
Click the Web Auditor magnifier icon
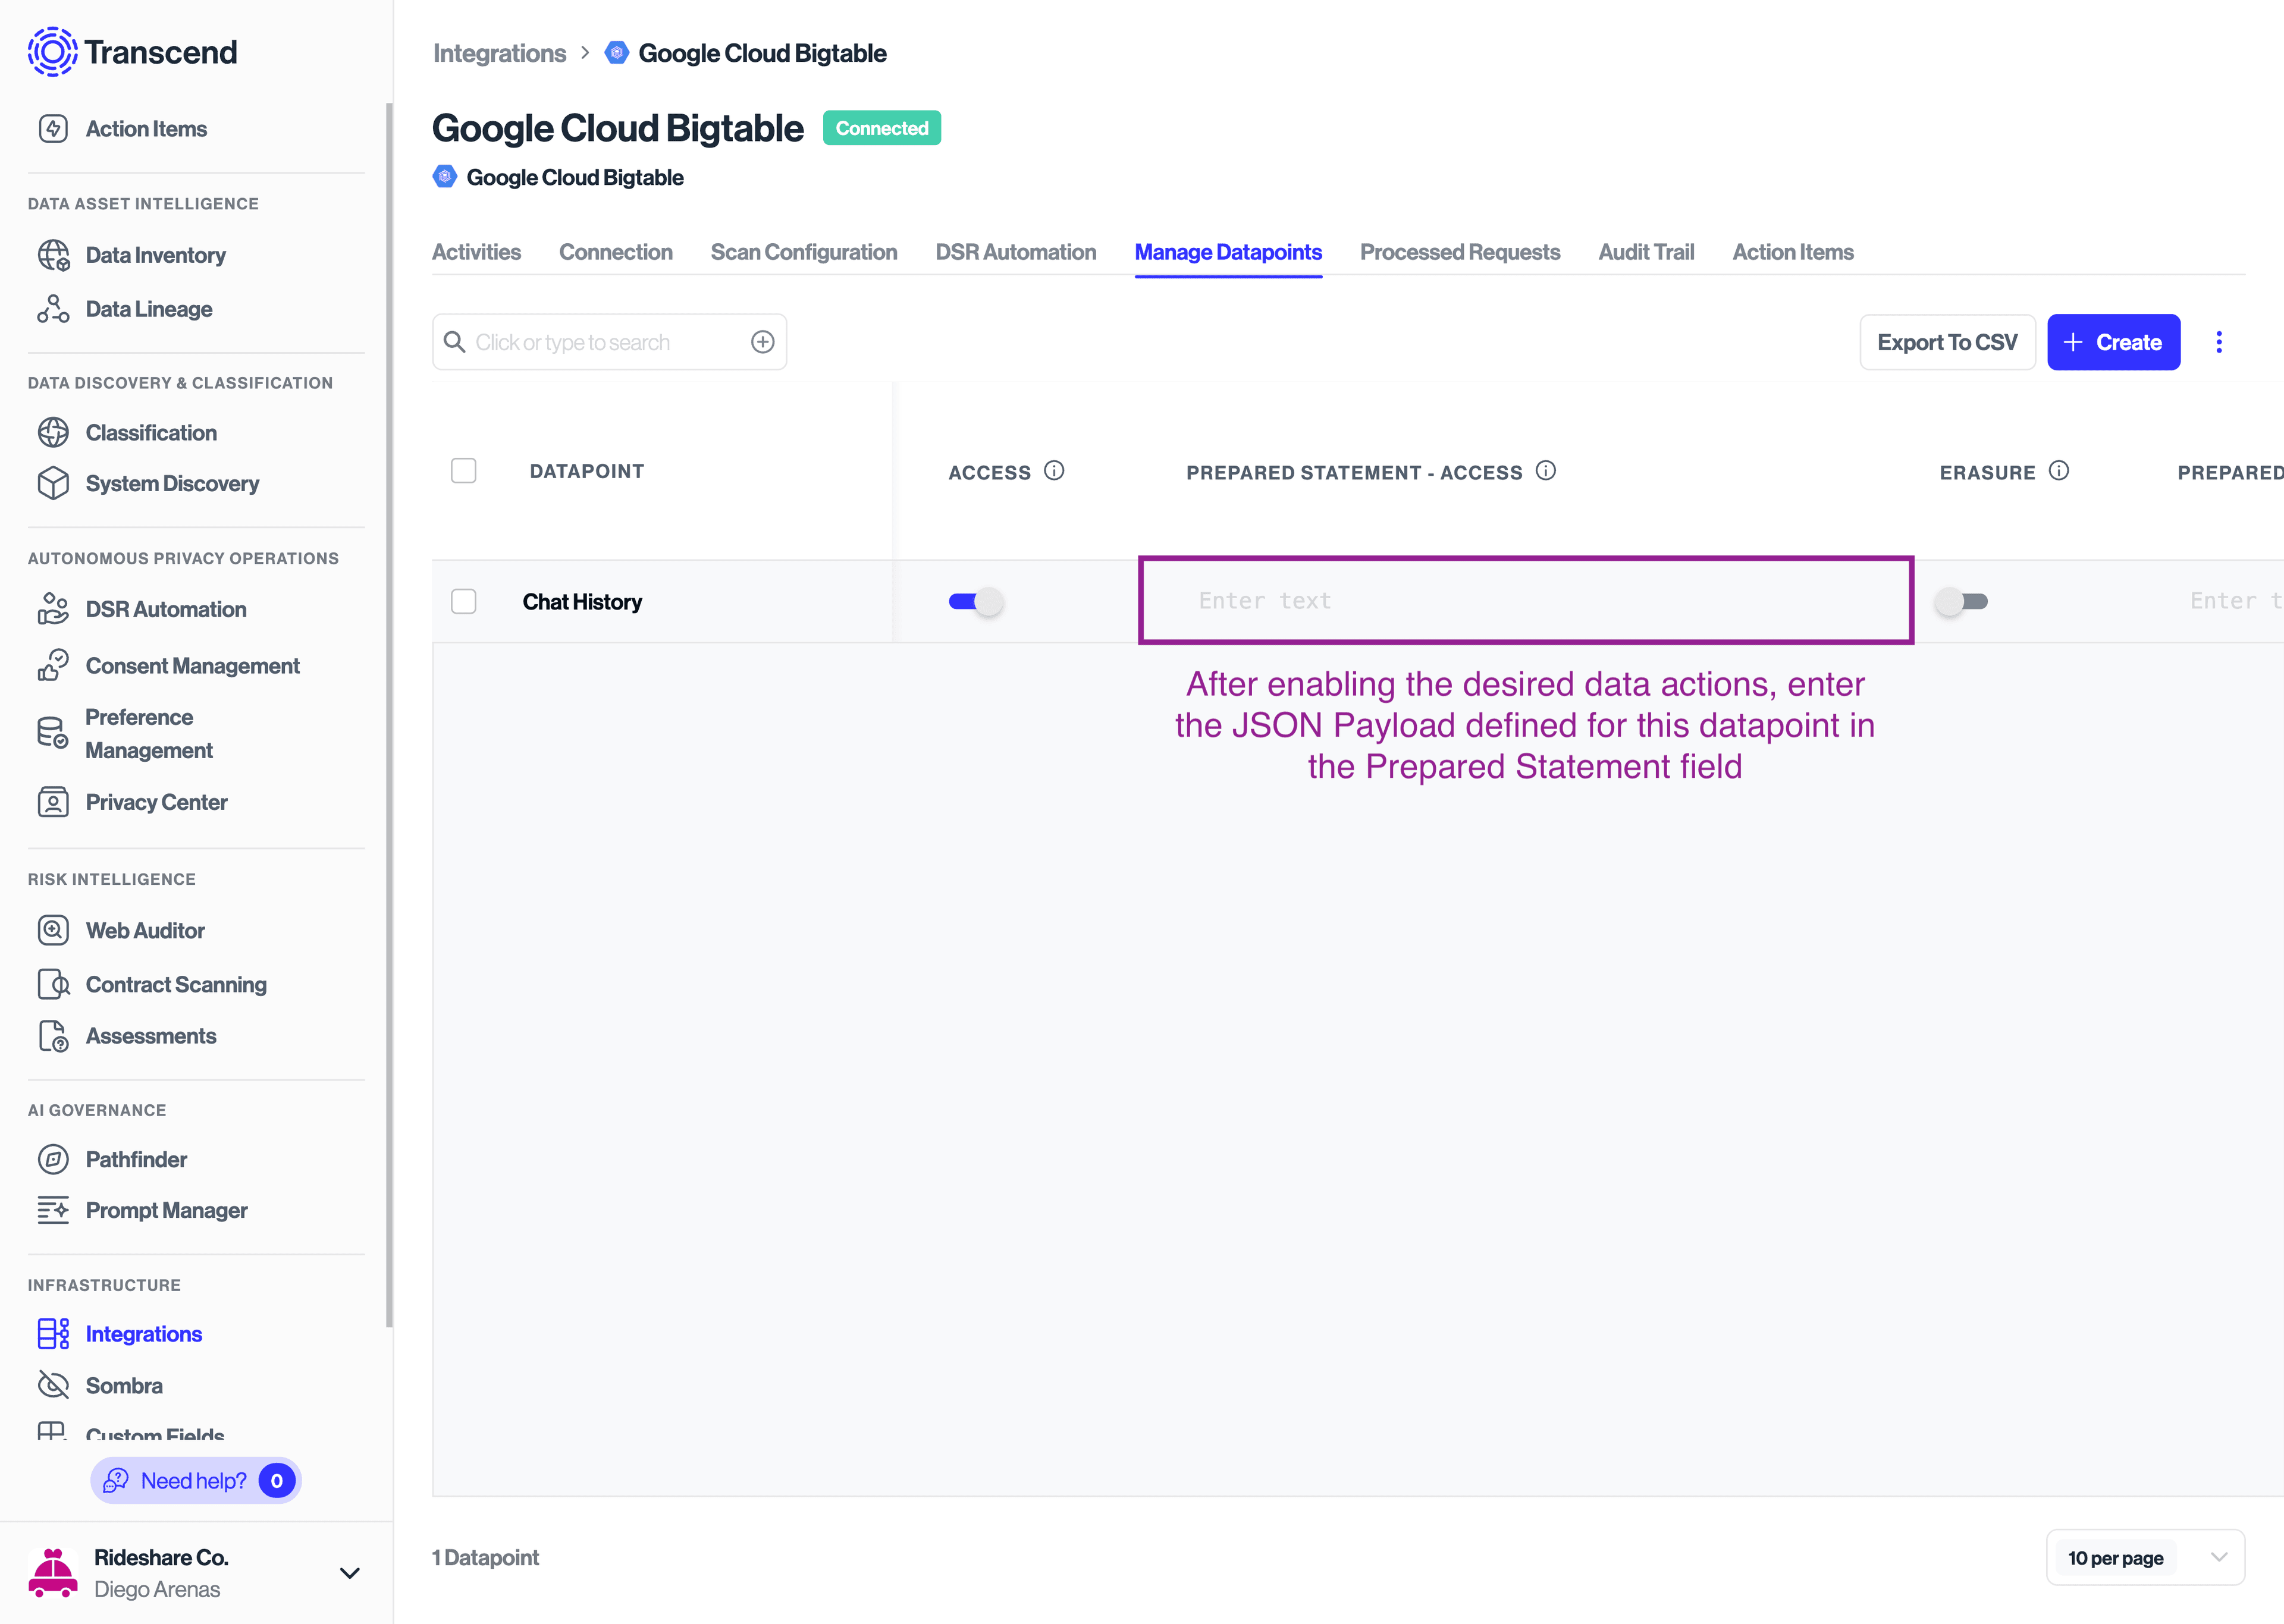coord(53,930)
